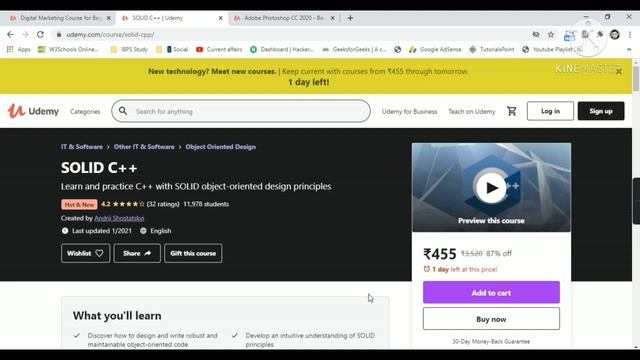Open the Google AdSense bookmark
640x360 pixels.
tap(435, 49)
